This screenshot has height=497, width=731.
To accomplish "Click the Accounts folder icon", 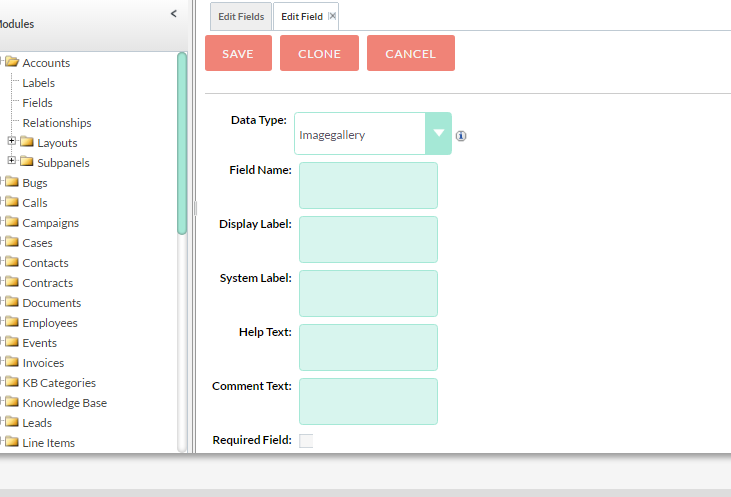I will 12,62.
